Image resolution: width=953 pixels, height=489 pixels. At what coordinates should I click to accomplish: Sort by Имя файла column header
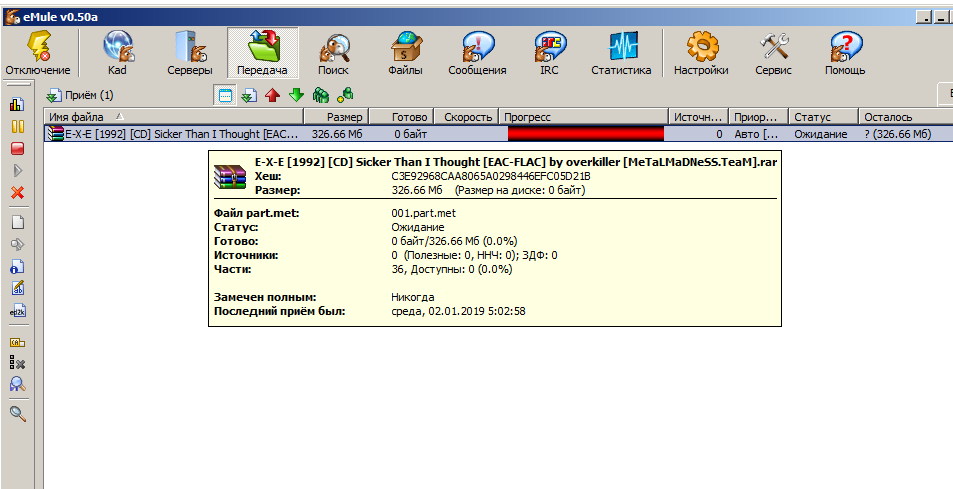point(174,117)
